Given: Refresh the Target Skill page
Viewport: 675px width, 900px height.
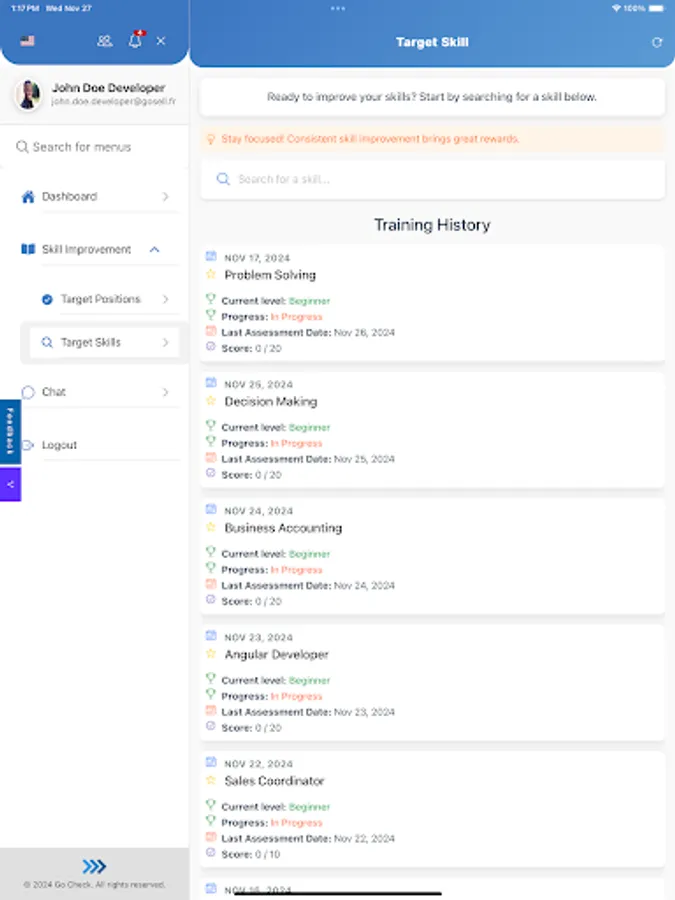Looking at the screenshot, I should pyautogui.click(x=657, y=43).
